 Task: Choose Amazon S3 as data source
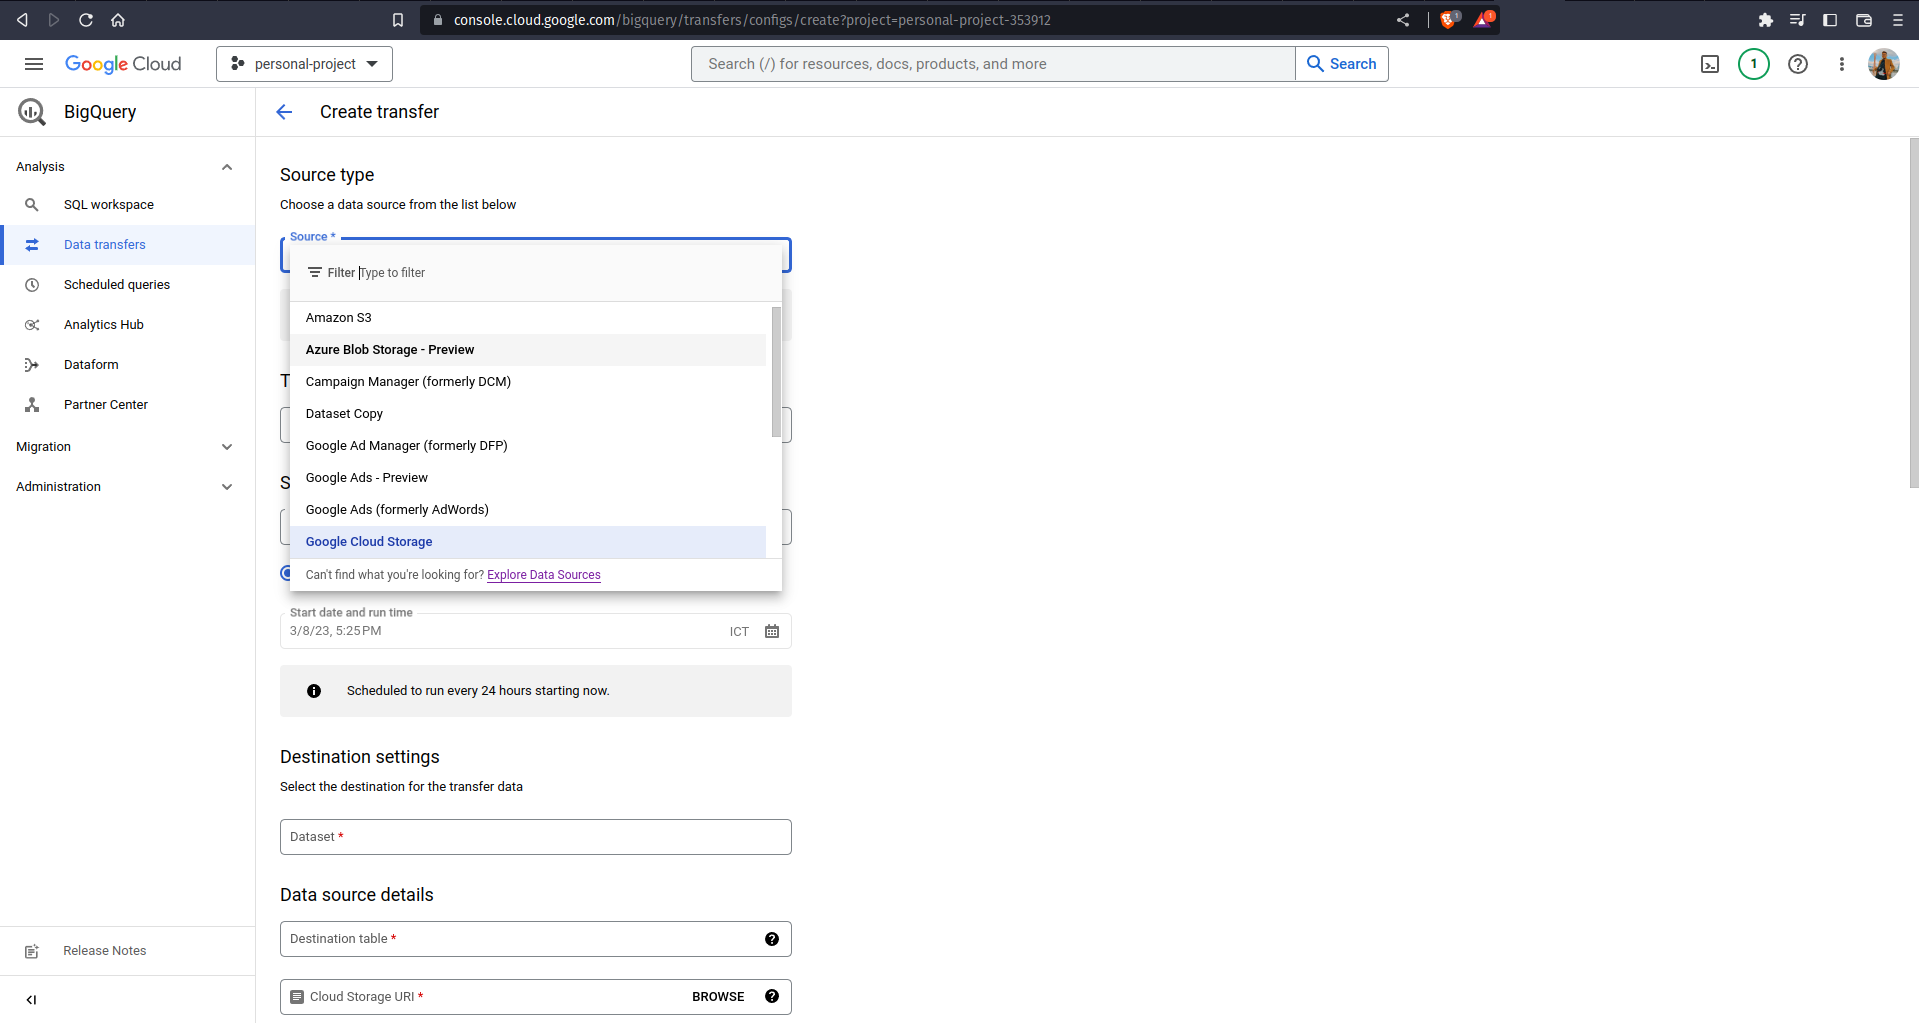tap(339, 318)
